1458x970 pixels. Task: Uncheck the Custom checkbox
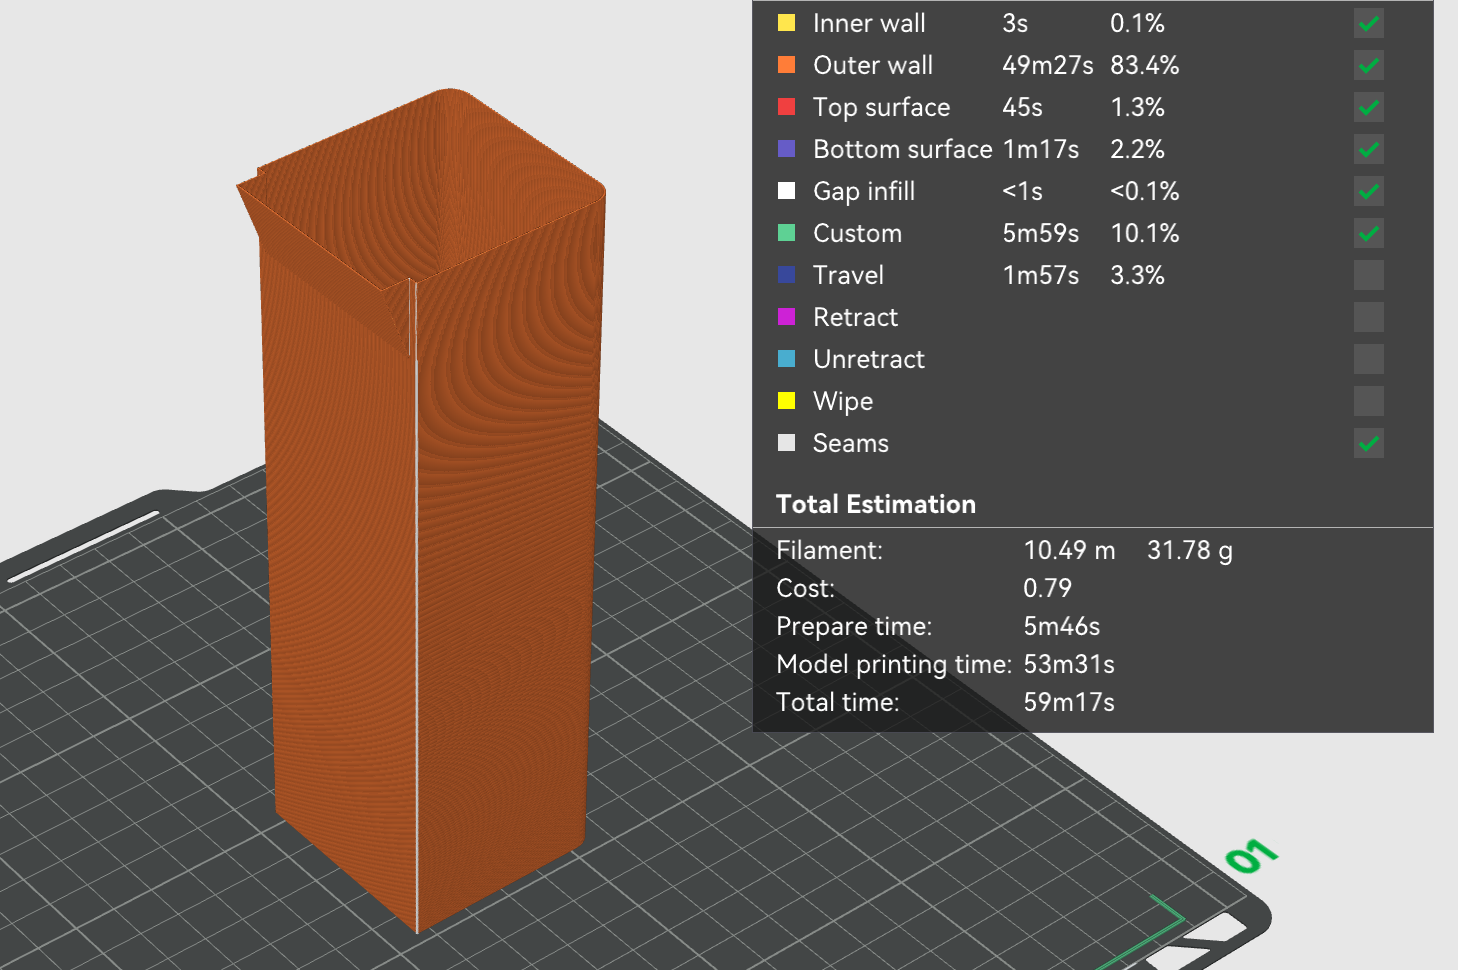coord(1369,233)
